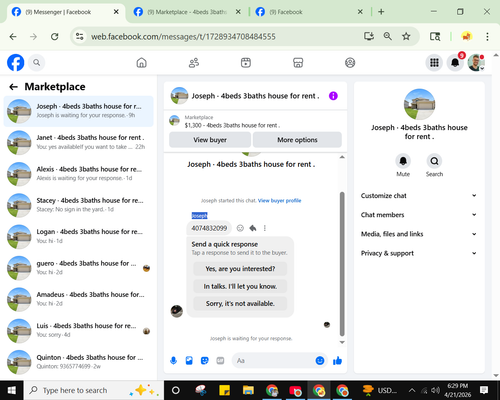Image resolution: width=500 pixels, height=400 pixels.
Task: Open Quinton conversation in list
Action: pos(78,362)
